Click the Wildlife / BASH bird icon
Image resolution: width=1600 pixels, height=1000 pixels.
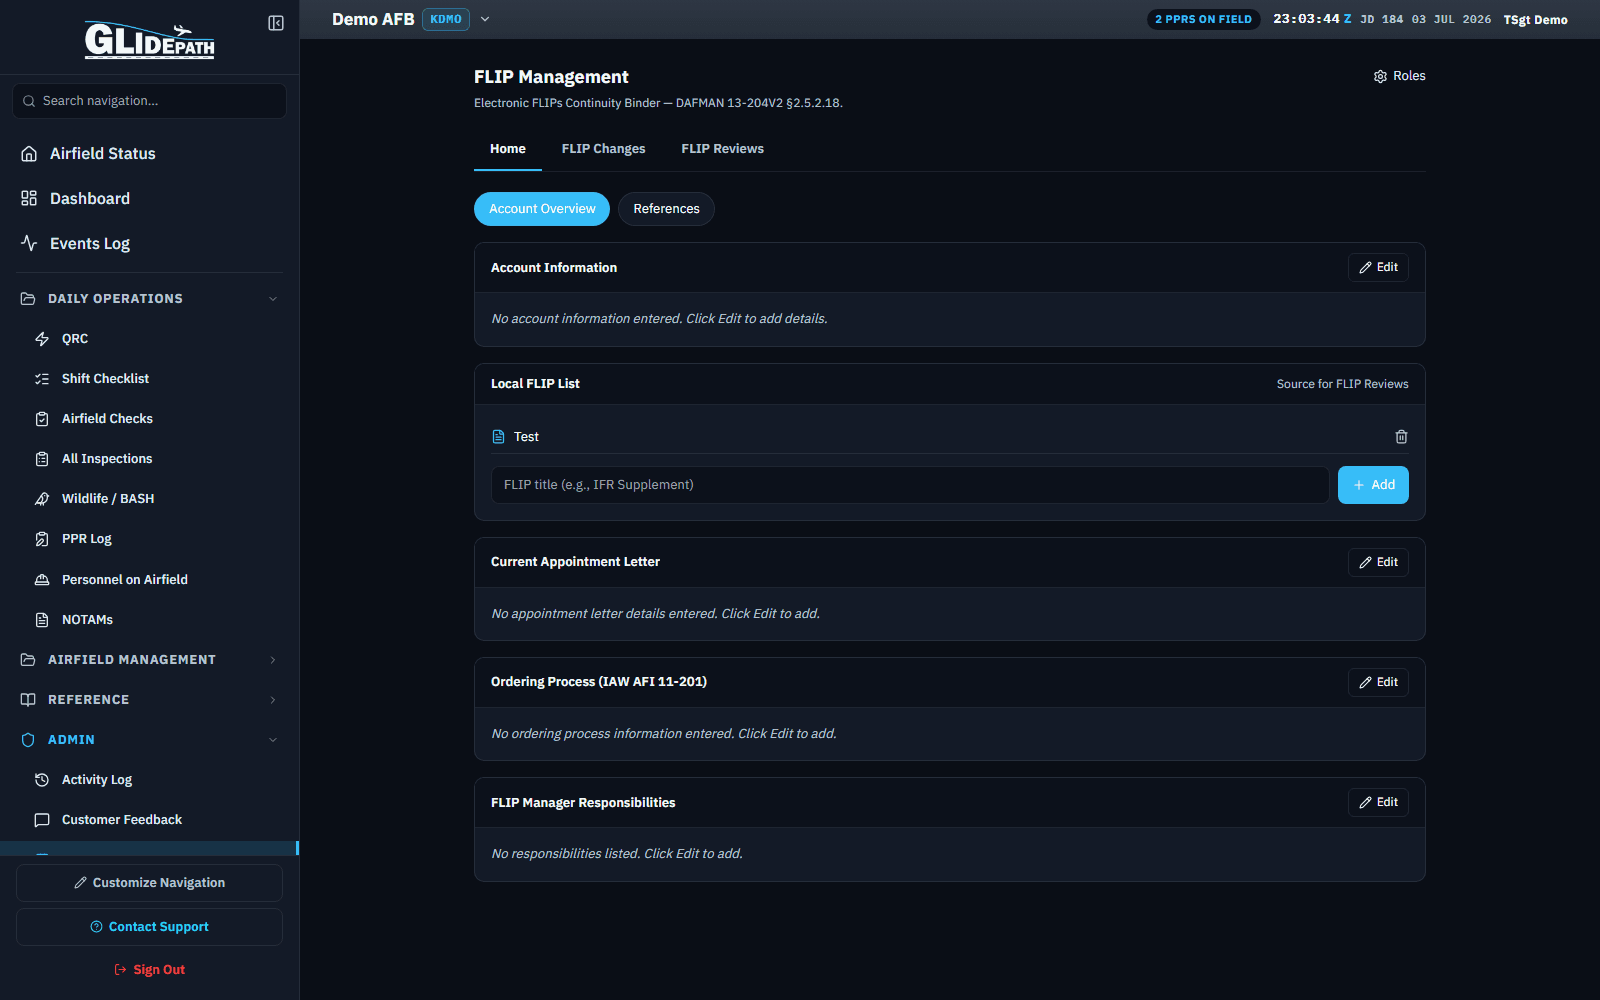coord(42,499)
